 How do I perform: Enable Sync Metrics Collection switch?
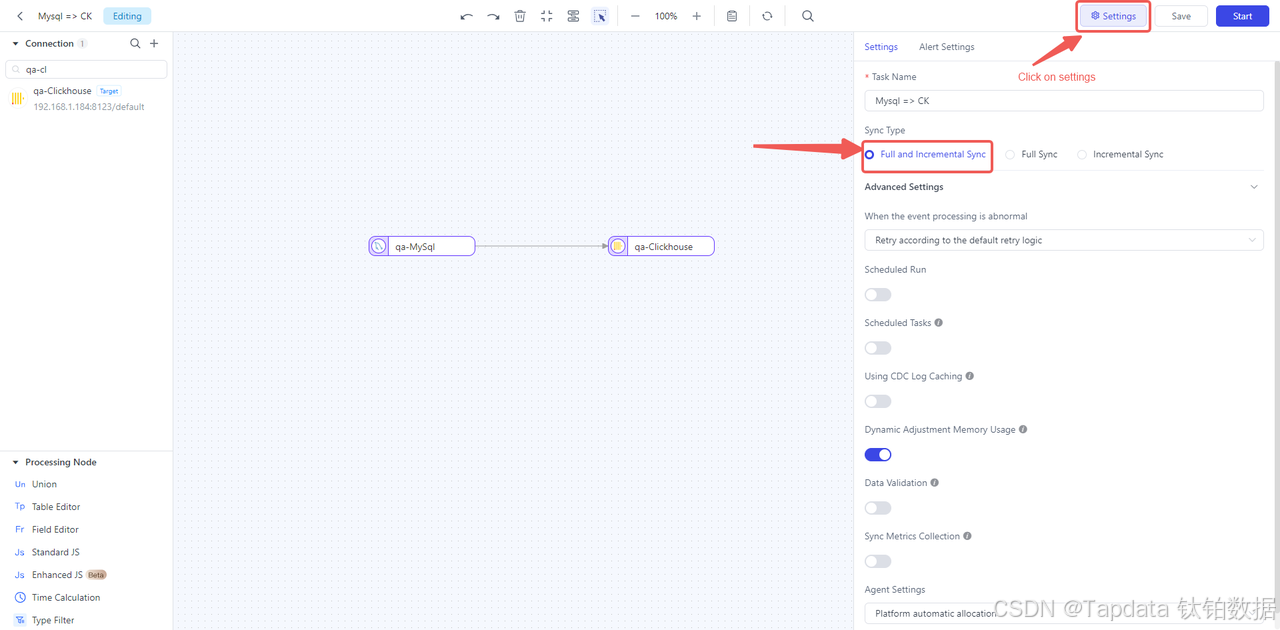point(878,561)
